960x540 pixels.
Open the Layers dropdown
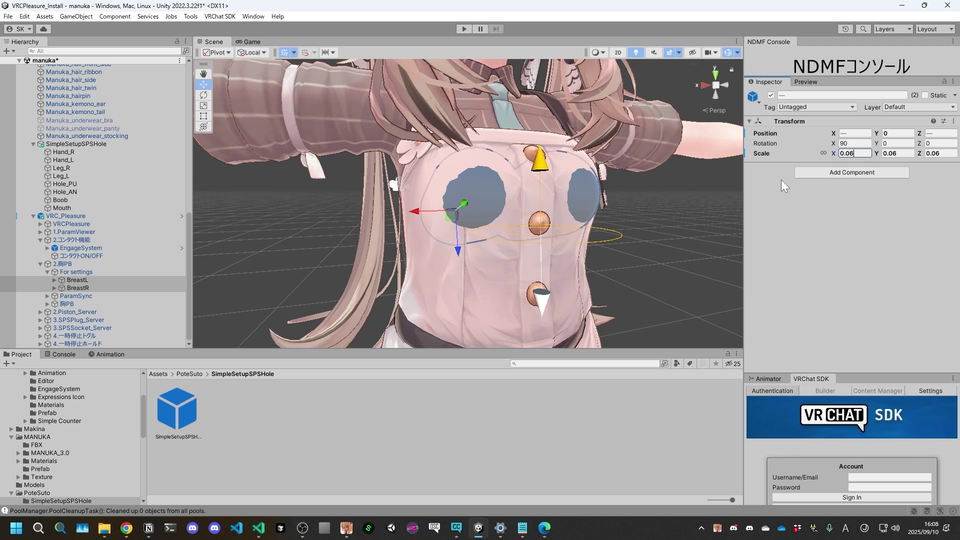pos(893,29)
